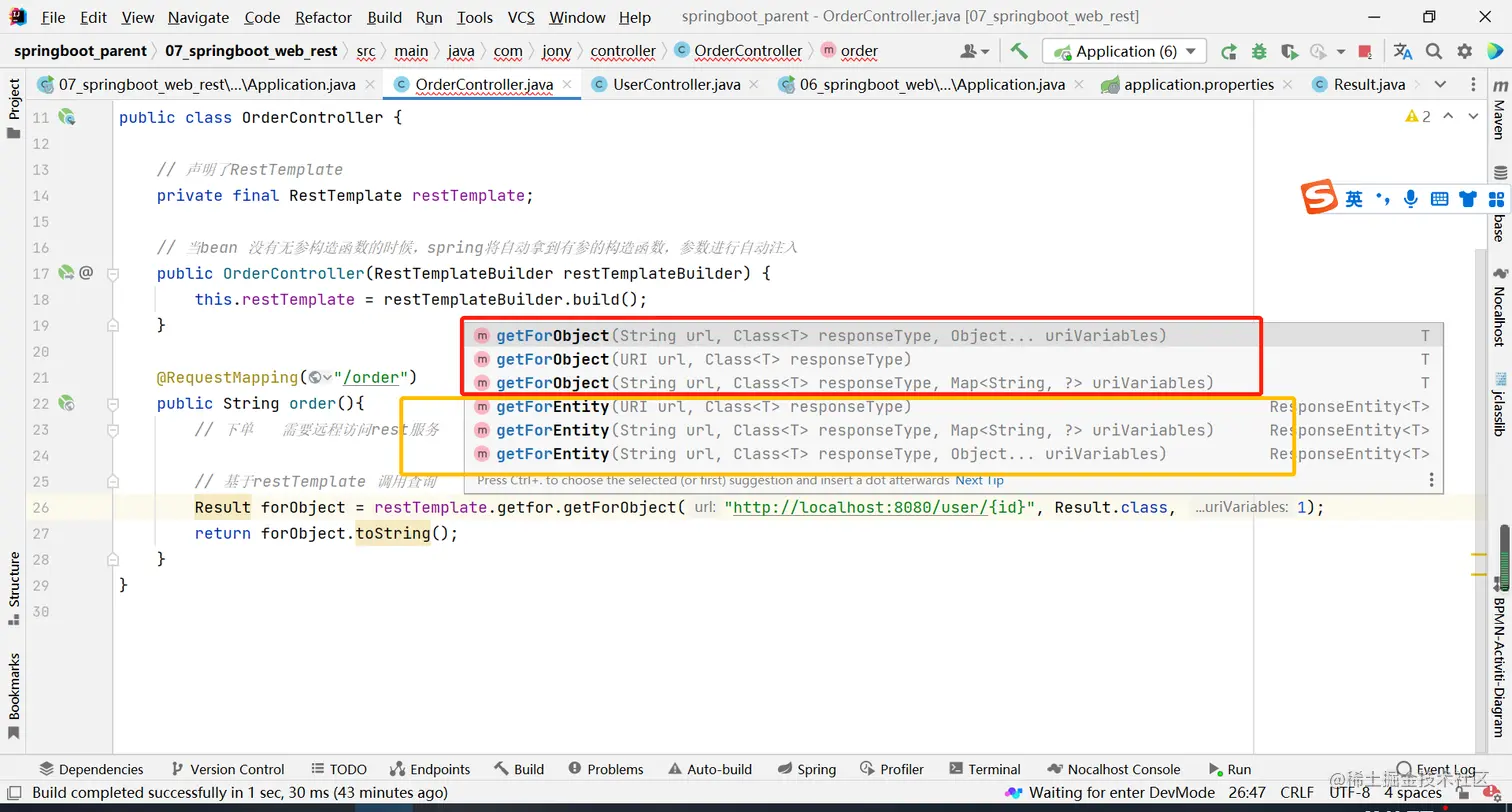Open the Nocalhost Console tool window

(x=1113, y=769)
